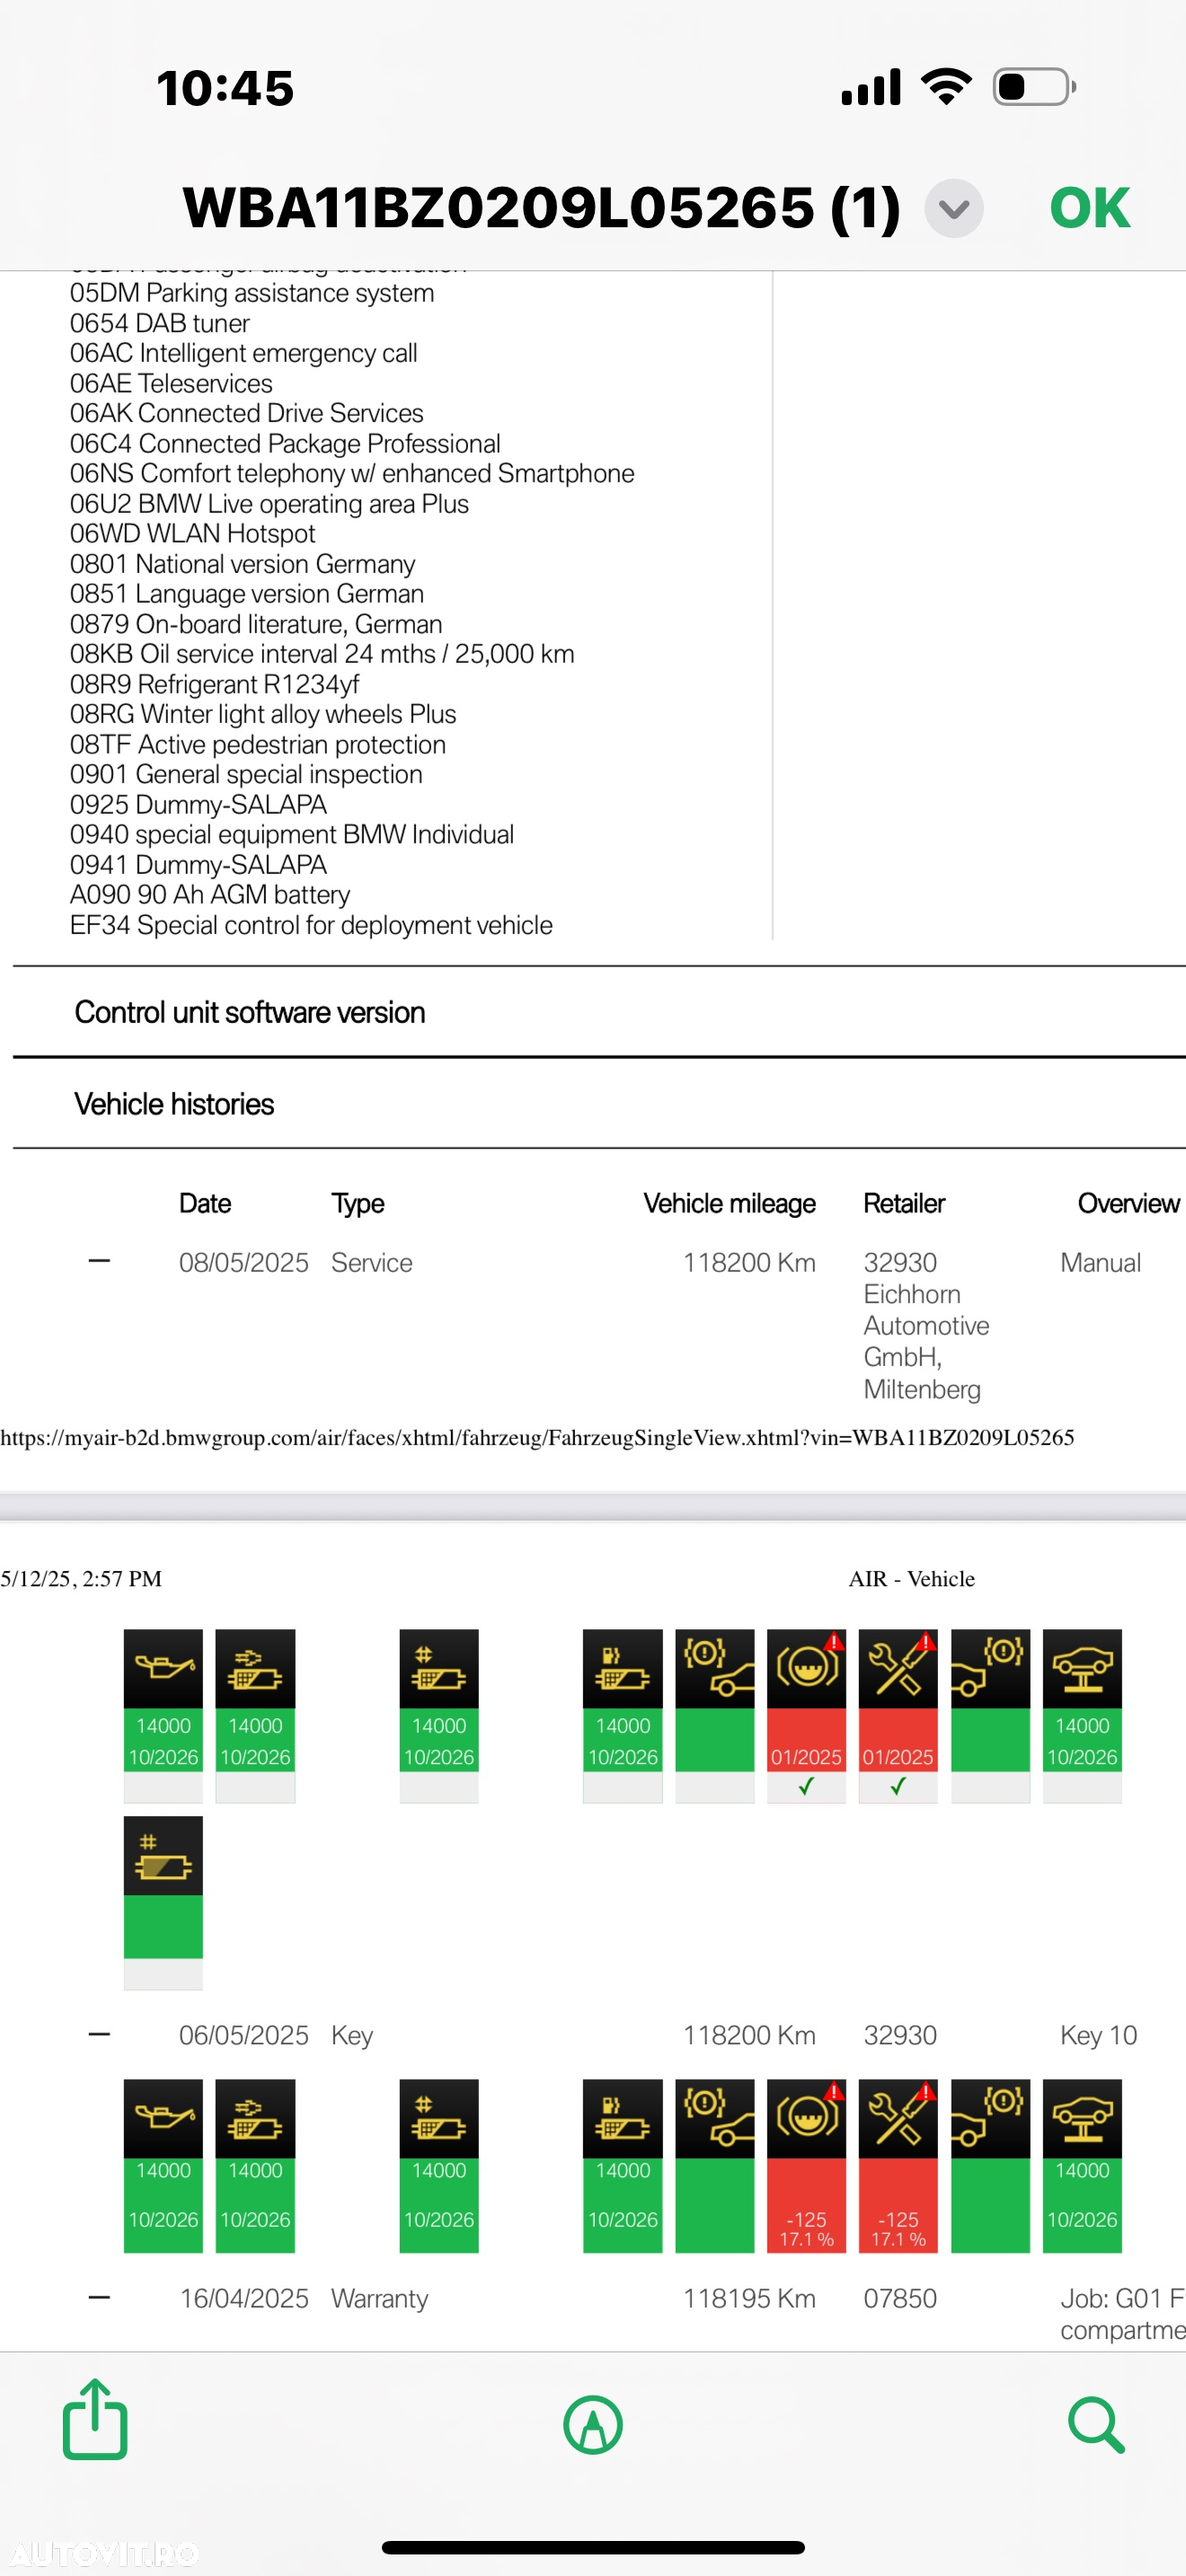
Task: Select option EF34 Special control deployment vehicle
Action: click(311, 925)
